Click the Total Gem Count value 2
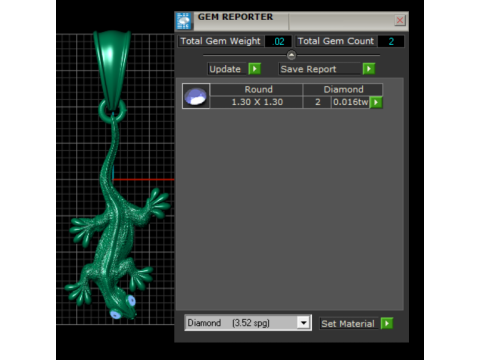This screenshot has width=480, height=360. pos(391,41)
